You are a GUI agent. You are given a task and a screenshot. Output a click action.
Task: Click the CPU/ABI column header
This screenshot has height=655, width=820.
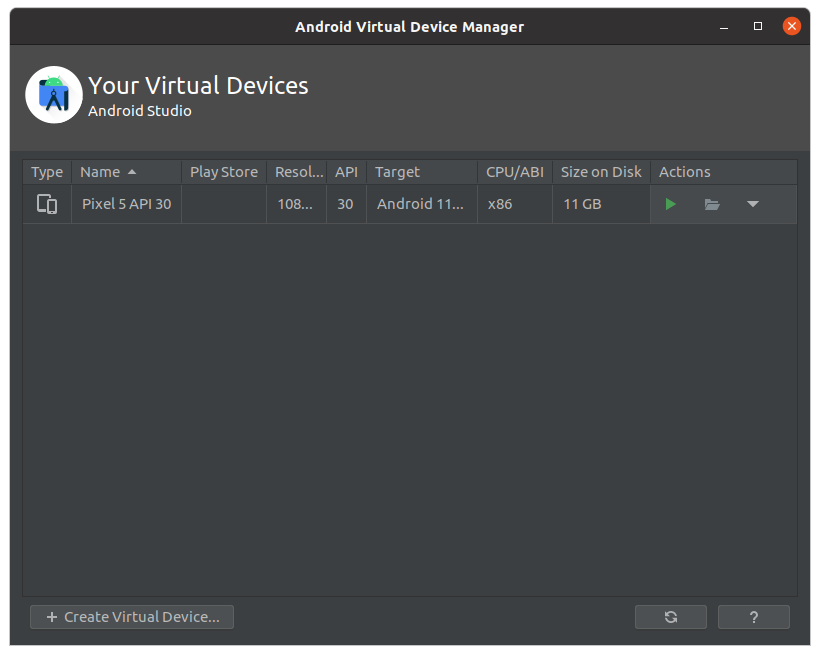point(515,172)
